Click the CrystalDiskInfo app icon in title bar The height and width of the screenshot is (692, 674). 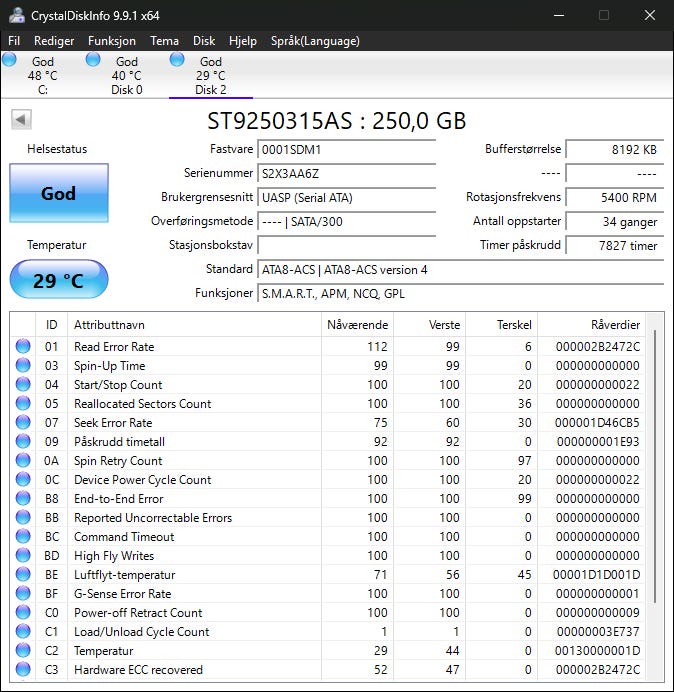(x=17, y=15)
